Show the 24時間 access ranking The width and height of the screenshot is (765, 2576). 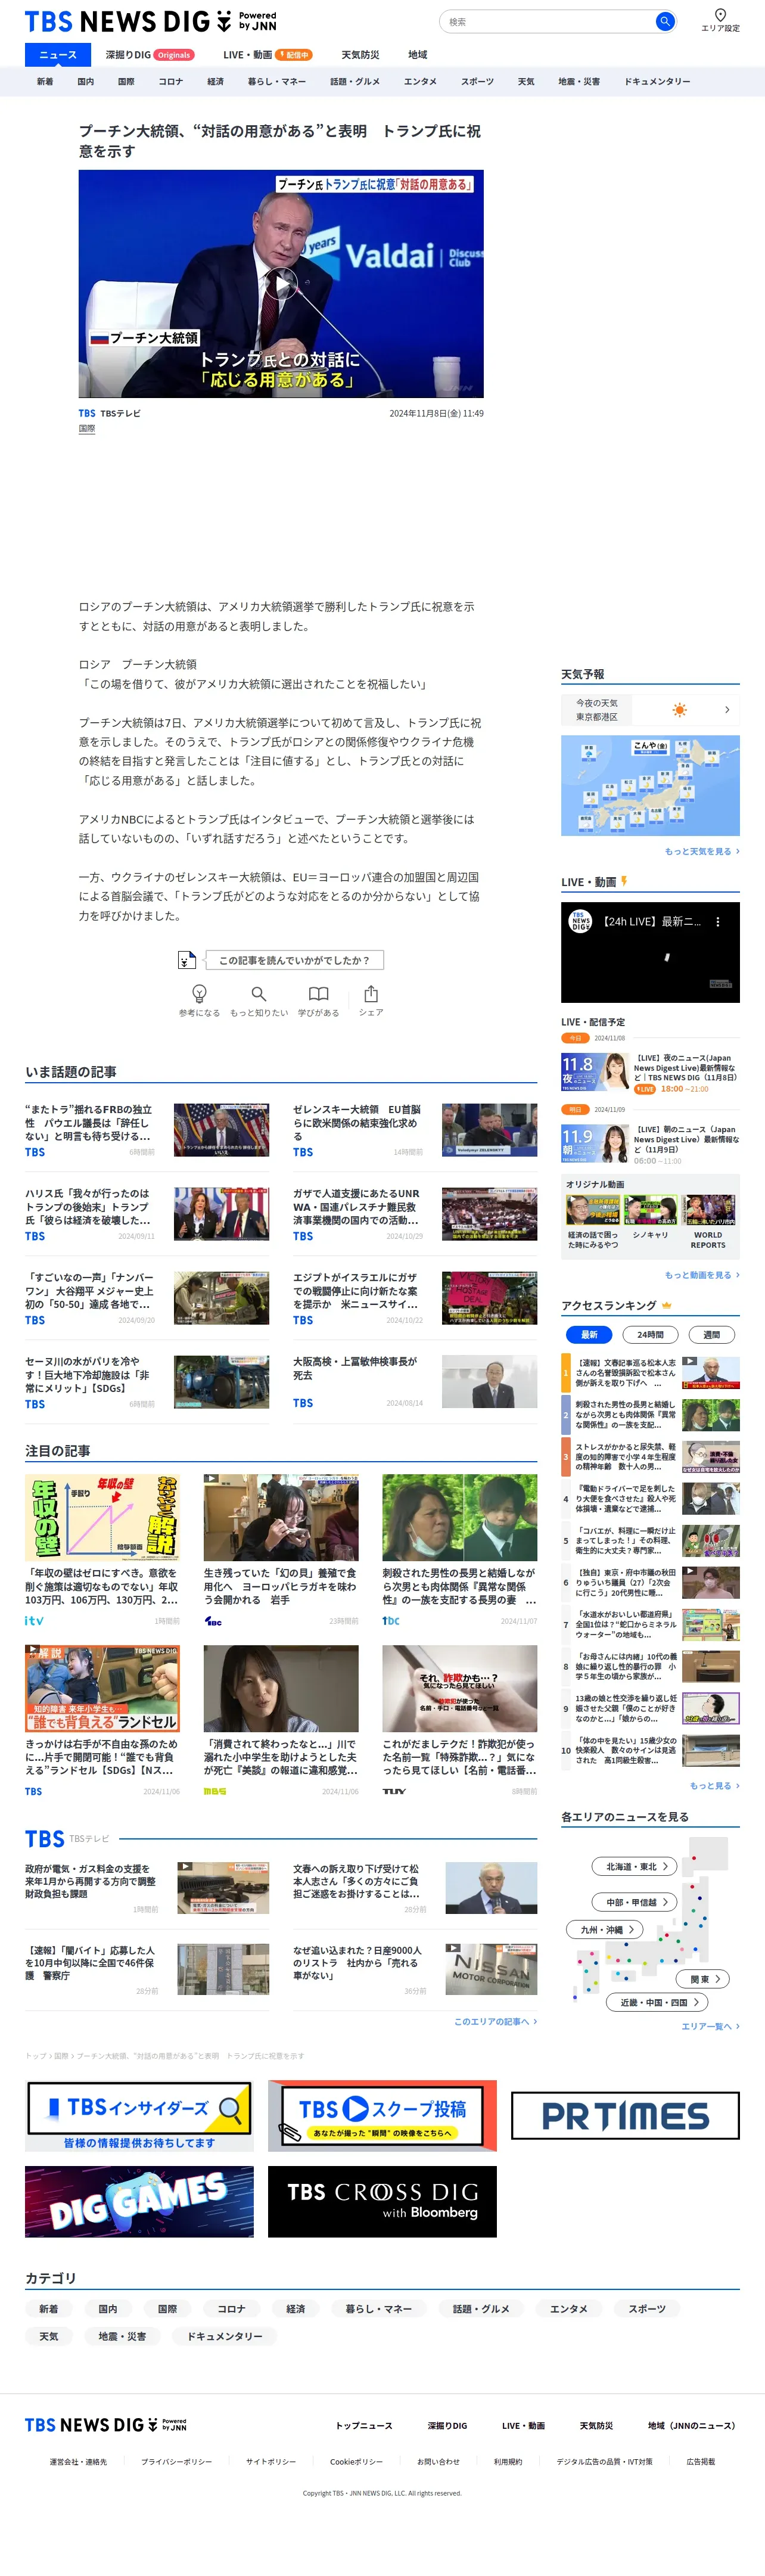650,1334
